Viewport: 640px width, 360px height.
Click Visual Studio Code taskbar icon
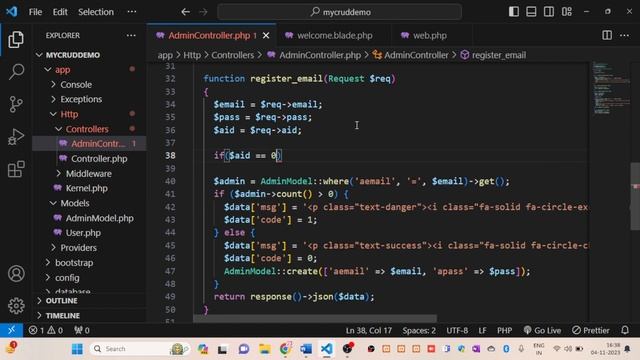[x=327, y=349]
